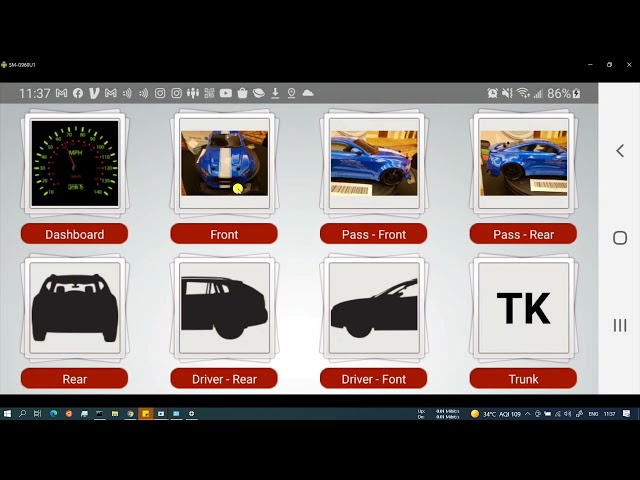This screenshot has width=640, height=480.
Task: Click the red Front button
Action: click(x=224, y=234)
